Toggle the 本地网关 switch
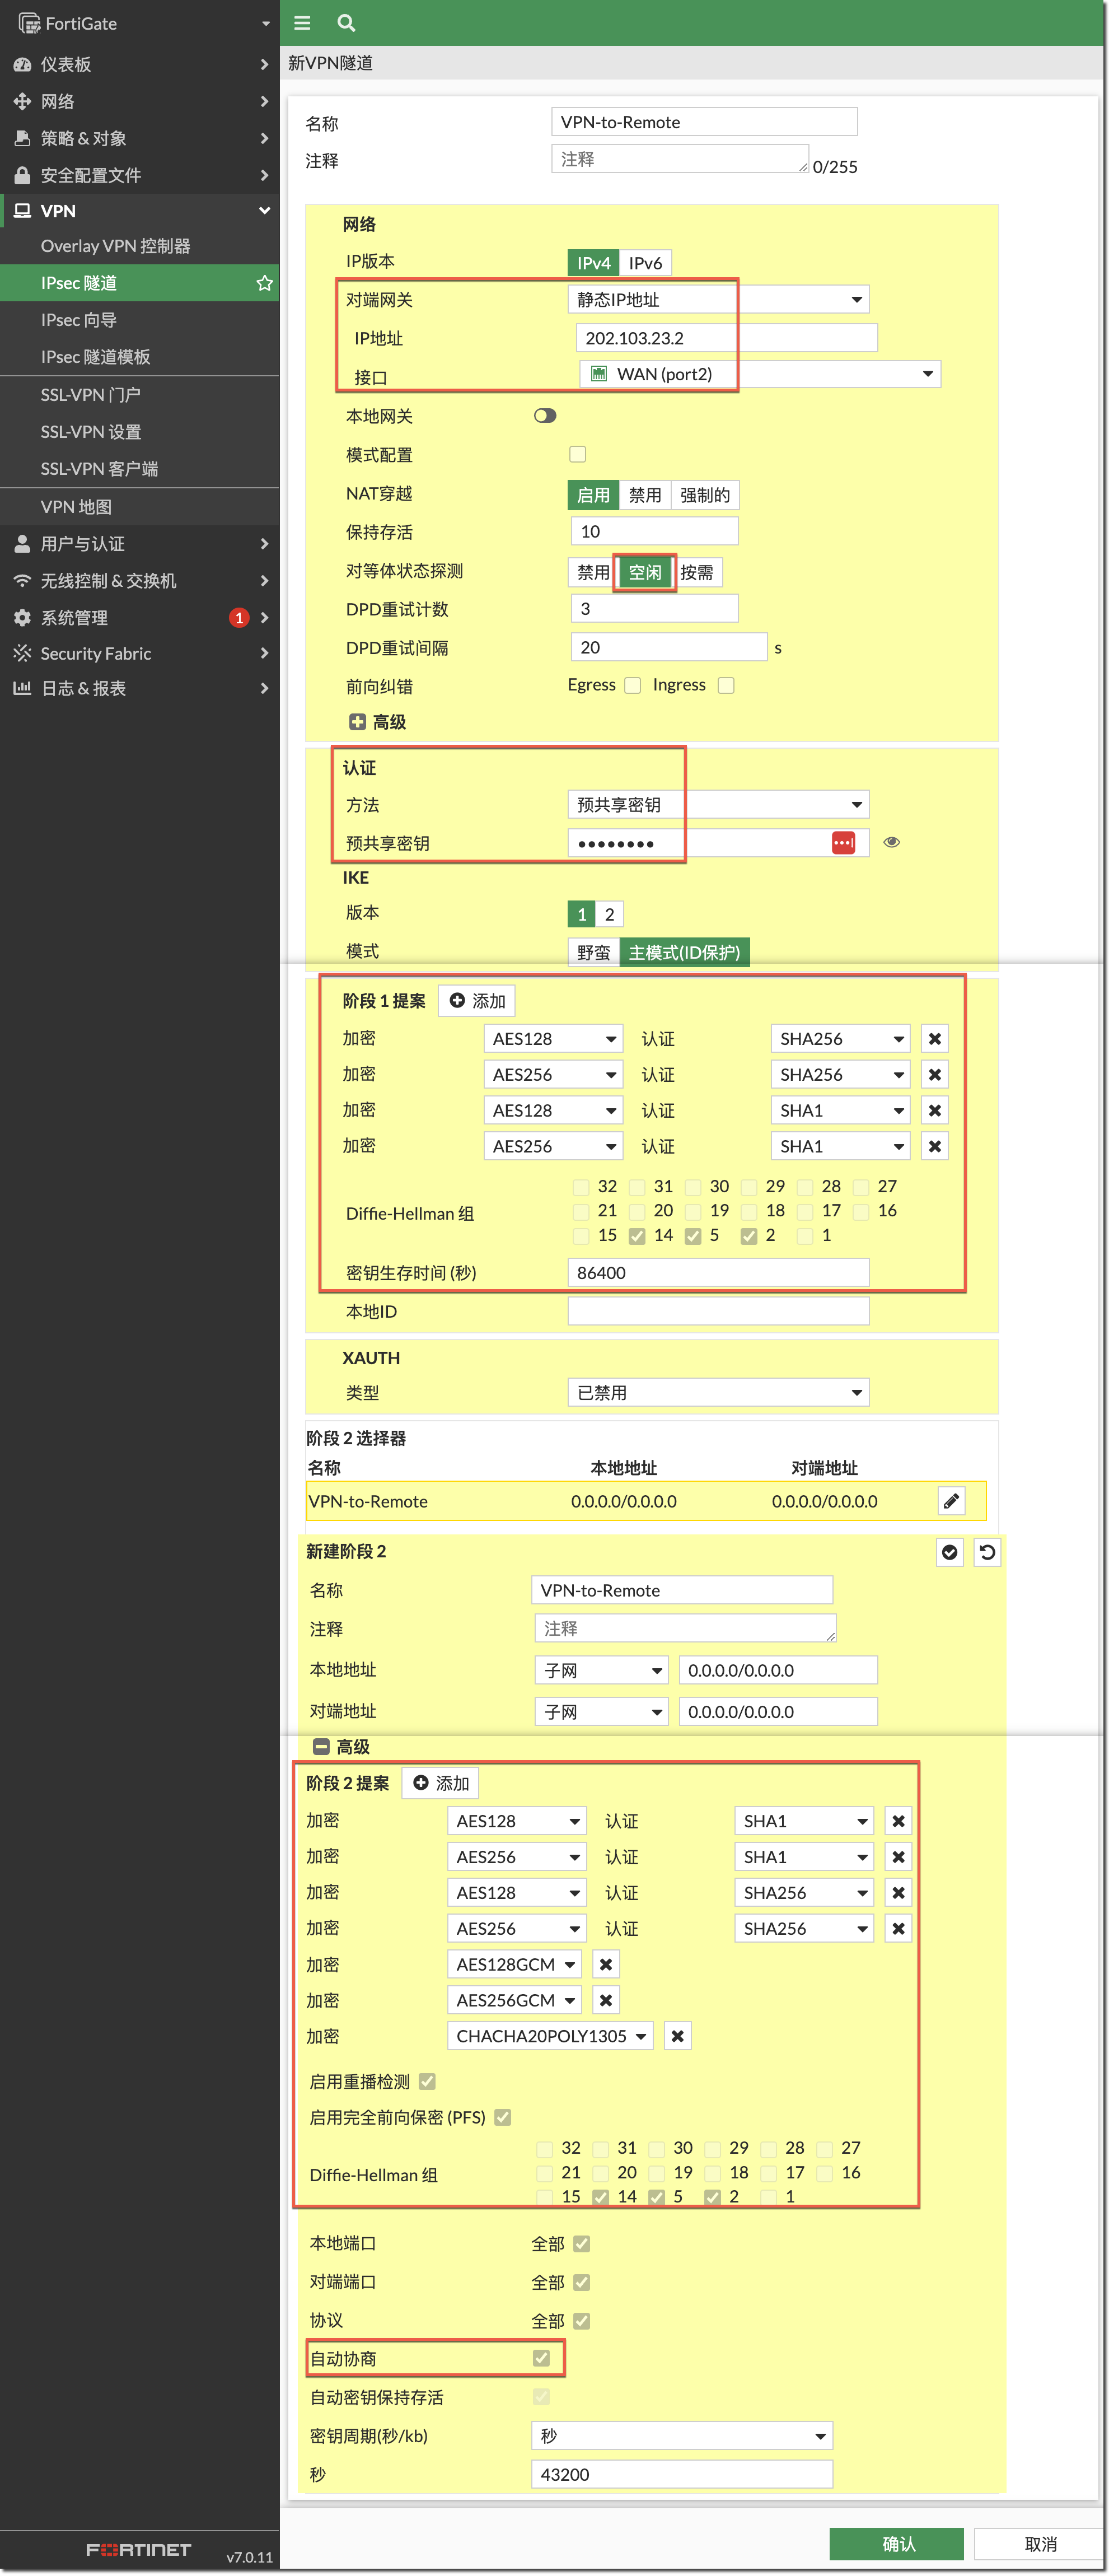The height and width of the screenshot is (2576, 1109). point(545,415)
